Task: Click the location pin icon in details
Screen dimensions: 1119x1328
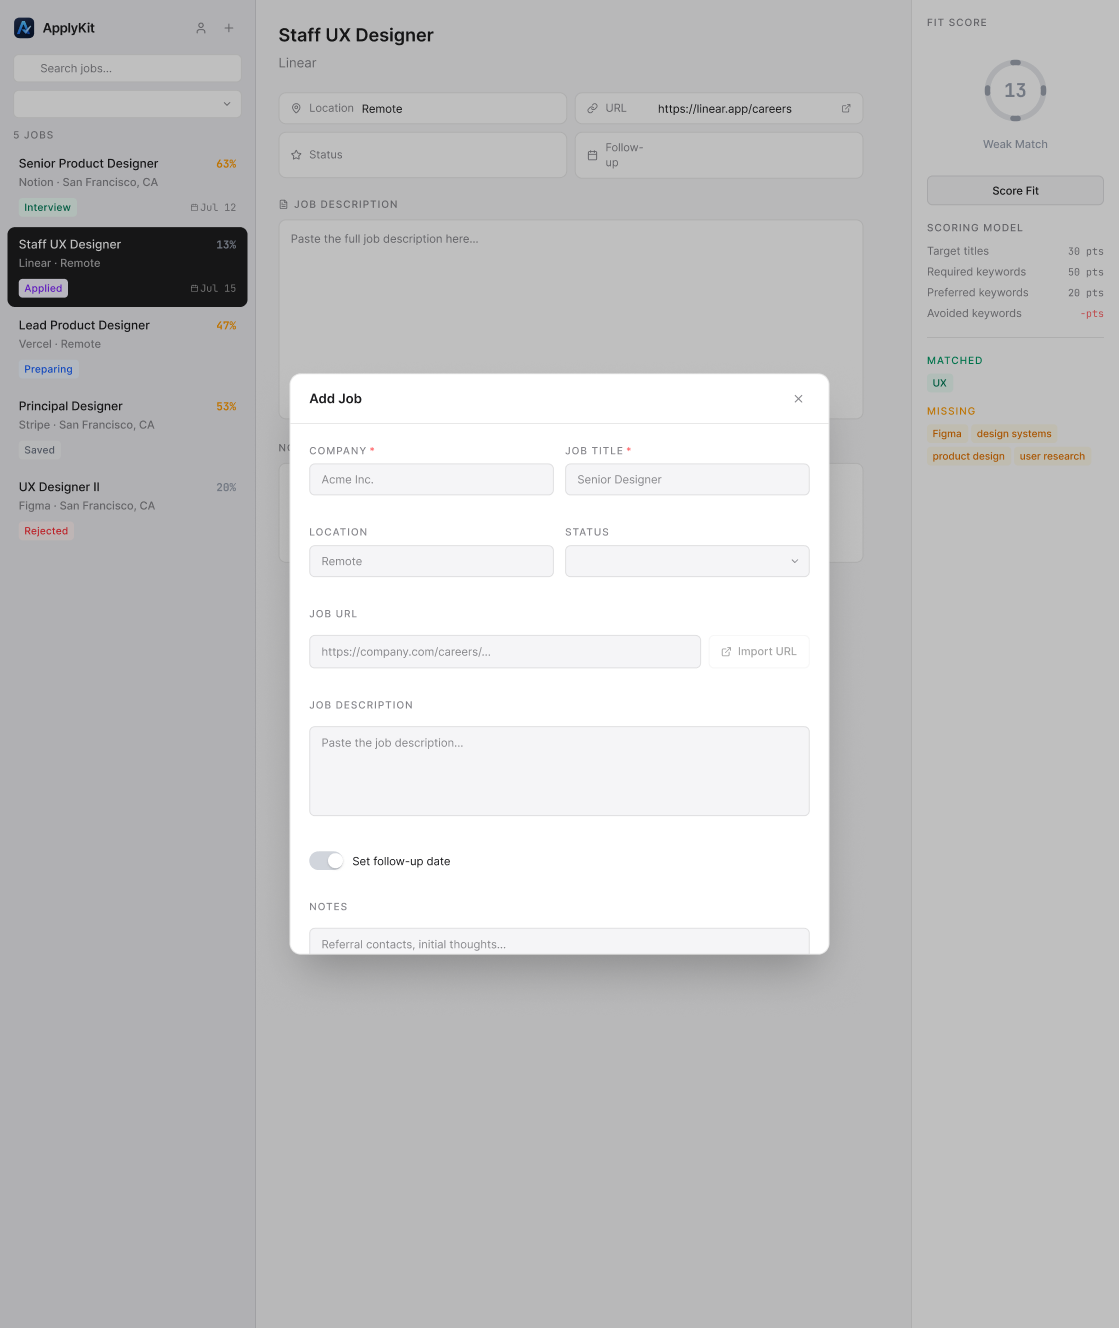Action: tap(296, 108)
